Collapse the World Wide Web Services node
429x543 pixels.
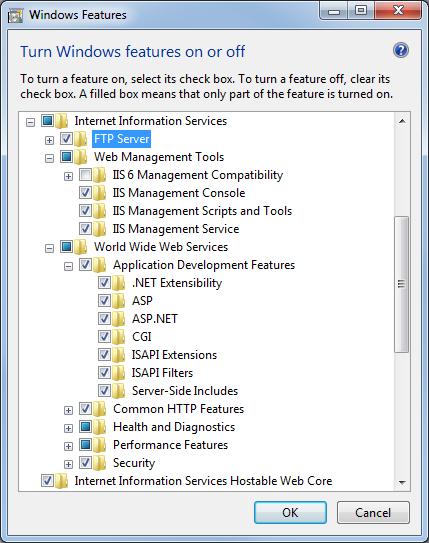click(x=50, y=249)
